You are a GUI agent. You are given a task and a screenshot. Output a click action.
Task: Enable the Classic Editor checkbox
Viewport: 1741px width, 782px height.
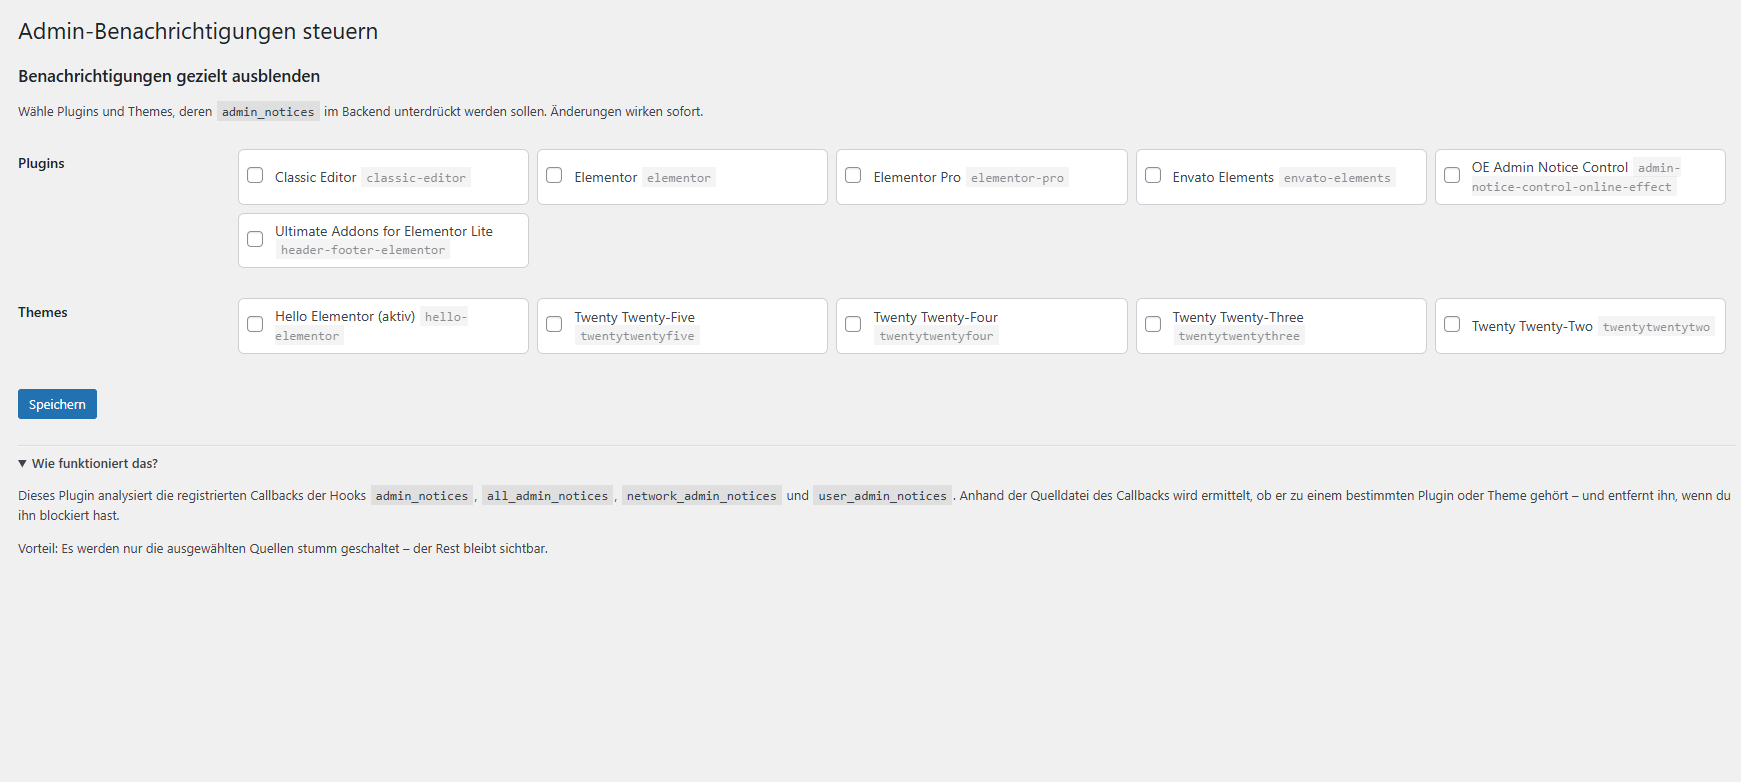click(255, 176)
